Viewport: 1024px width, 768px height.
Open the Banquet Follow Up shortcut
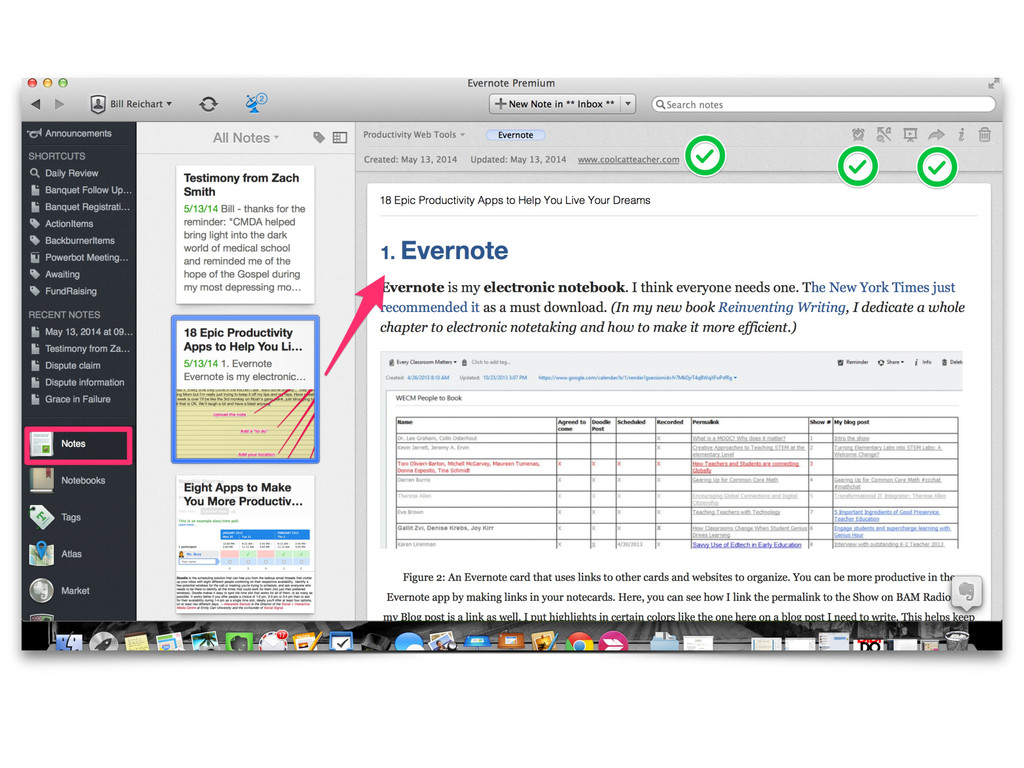pyautogui.click(x=81, y=190)
